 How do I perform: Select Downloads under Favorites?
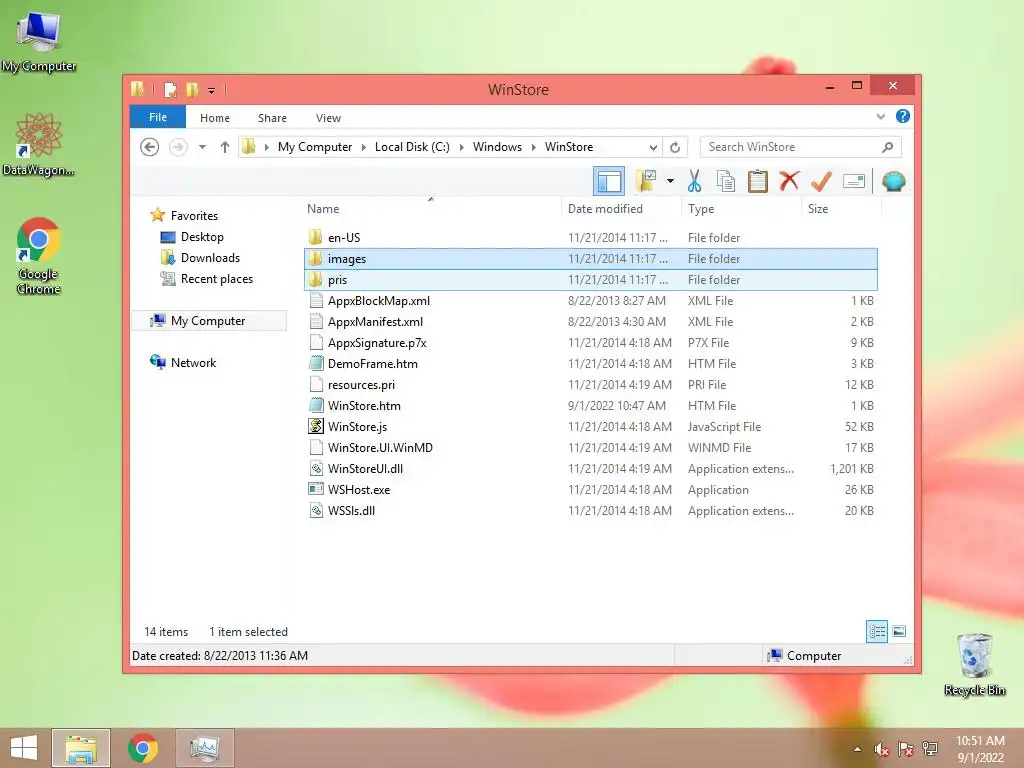point(210,258)
